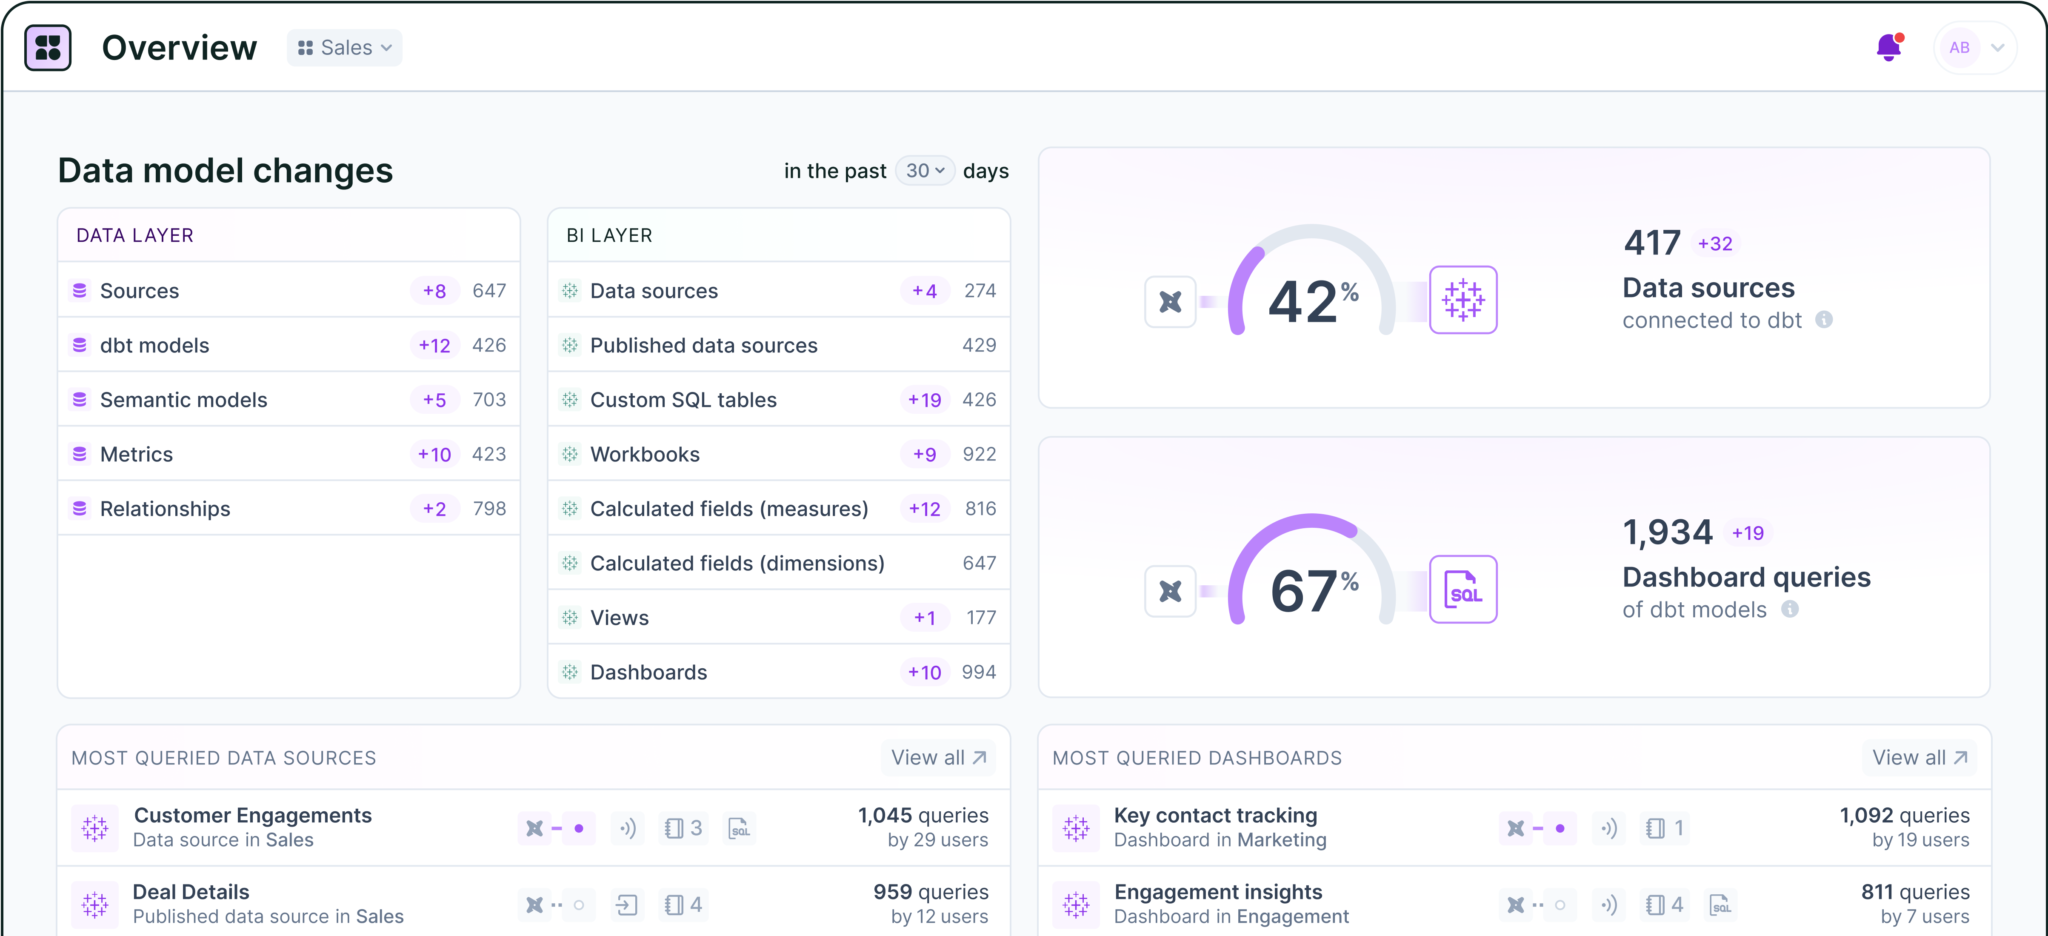Click the info icon beside 'connected to dbt'
2048x936 pixels.
click(x=1824, y=320)
